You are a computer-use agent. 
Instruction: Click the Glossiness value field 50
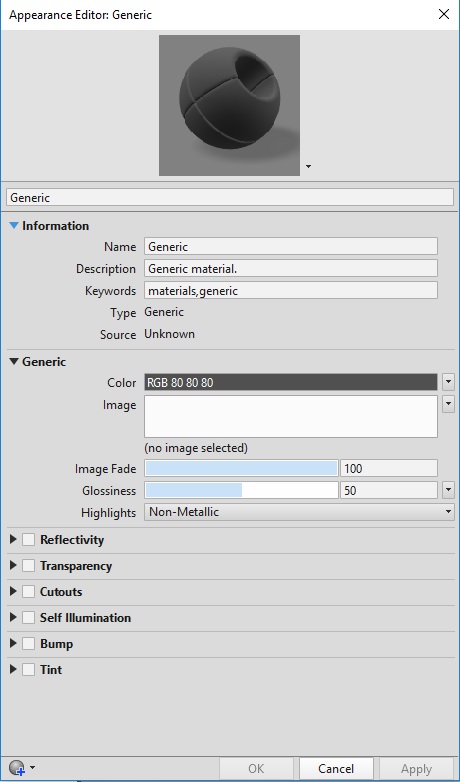pos(389,490)
